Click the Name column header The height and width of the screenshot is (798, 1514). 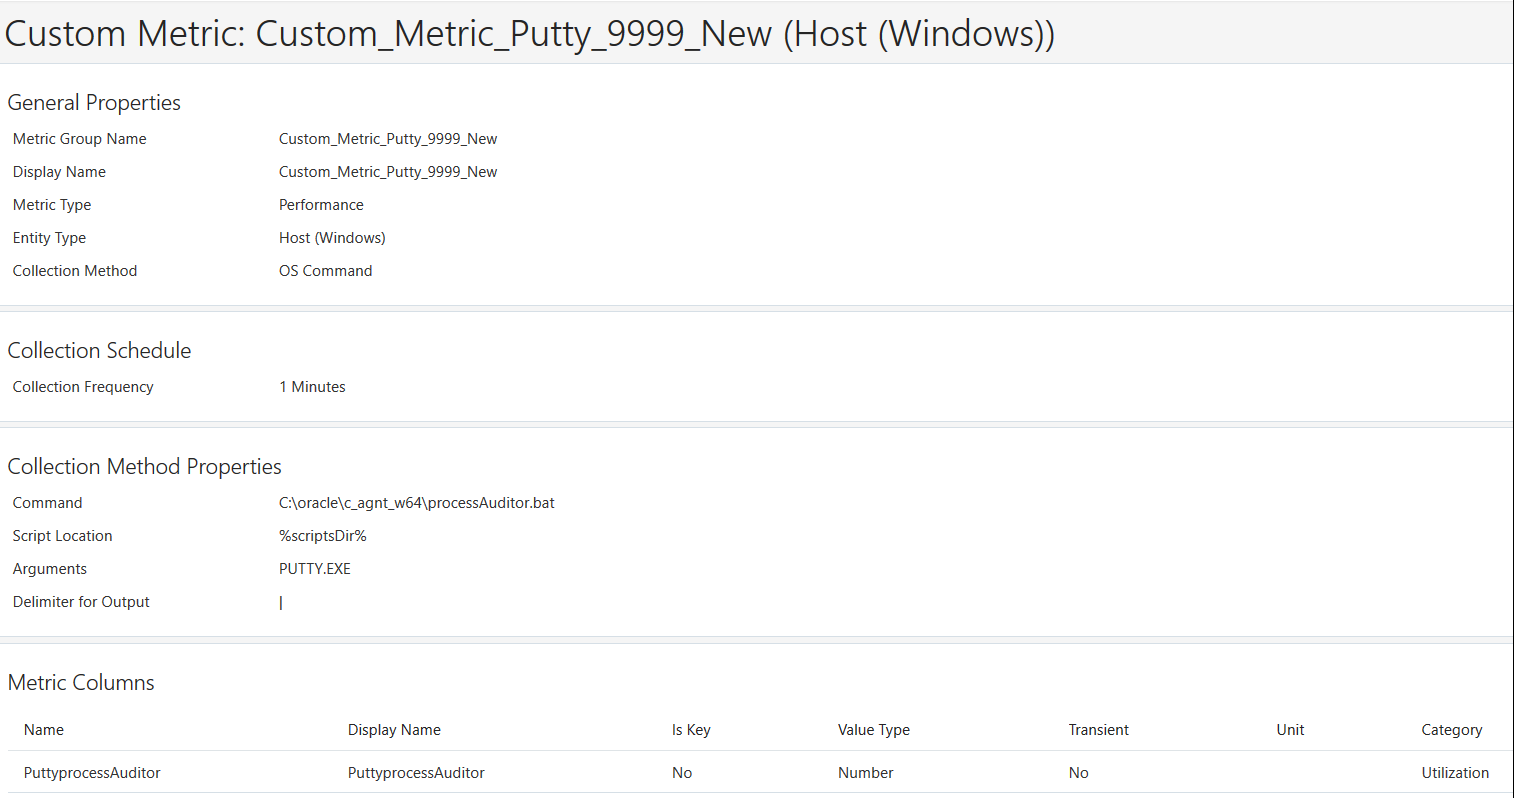coord(44,730)
